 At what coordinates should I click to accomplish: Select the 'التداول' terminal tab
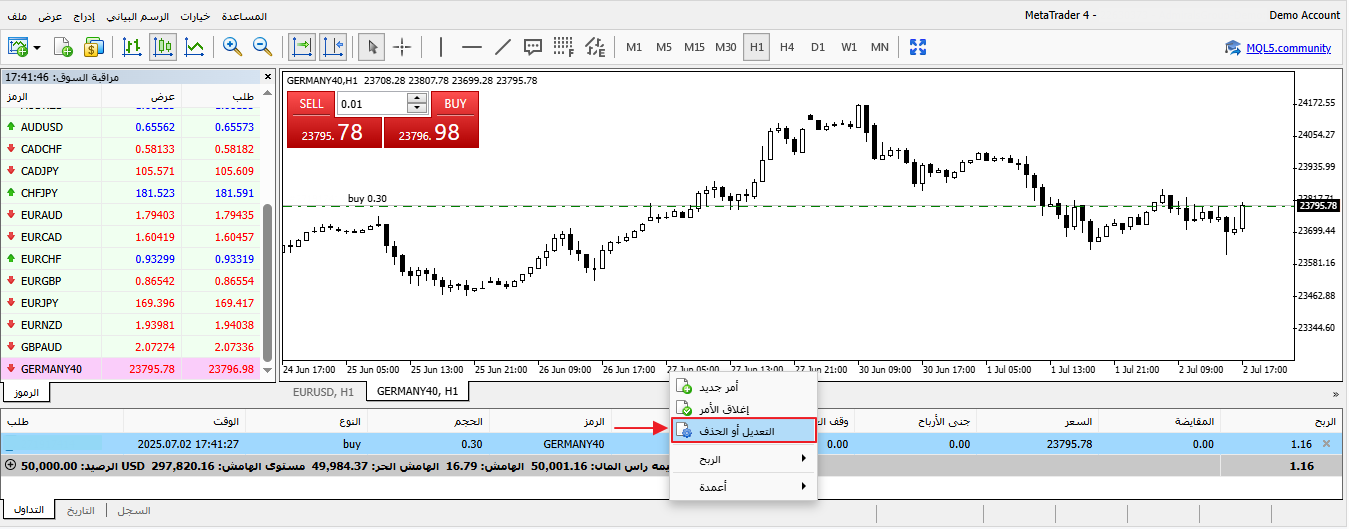29,510
